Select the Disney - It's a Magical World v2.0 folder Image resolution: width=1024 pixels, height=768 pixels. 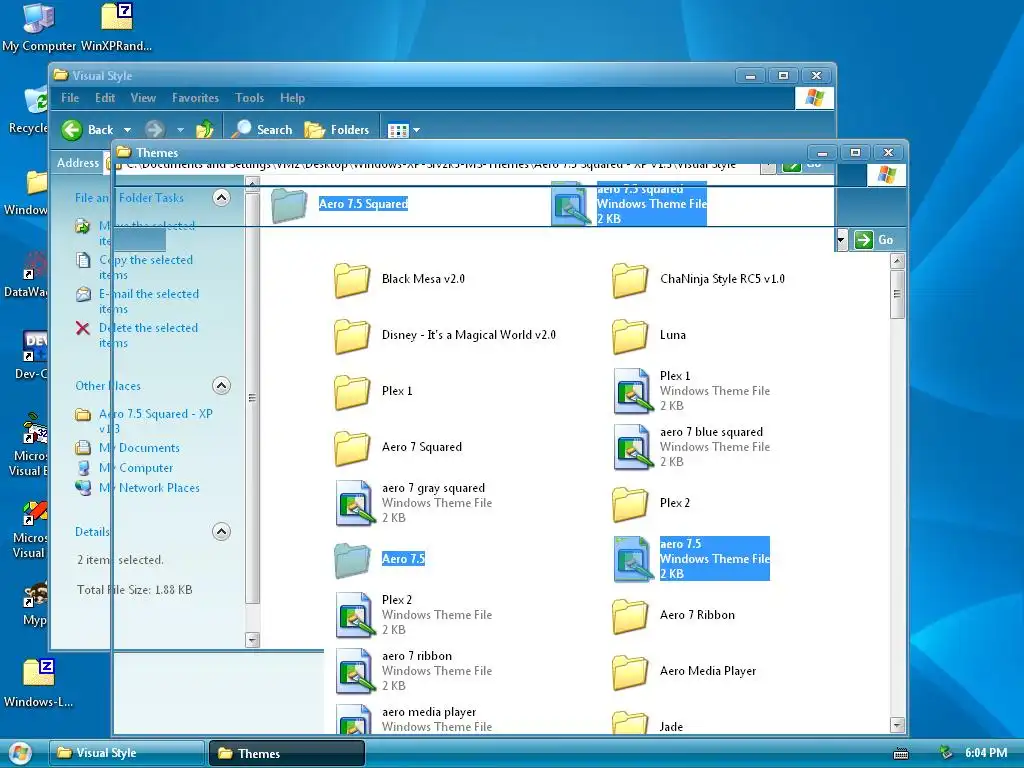[x=445, y=336]
